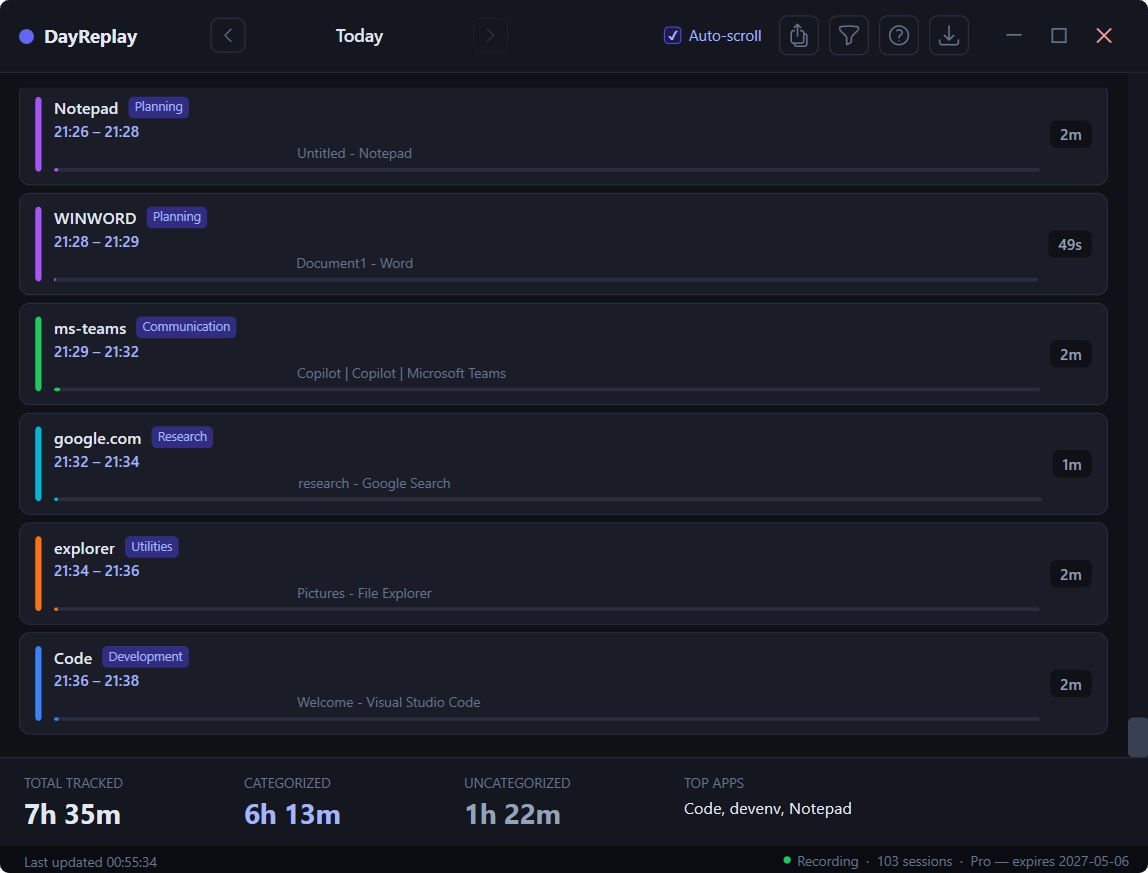Click the Notepad session progress bar
The width and height of the screenshot is (1148, 873).
coord(547,170)
